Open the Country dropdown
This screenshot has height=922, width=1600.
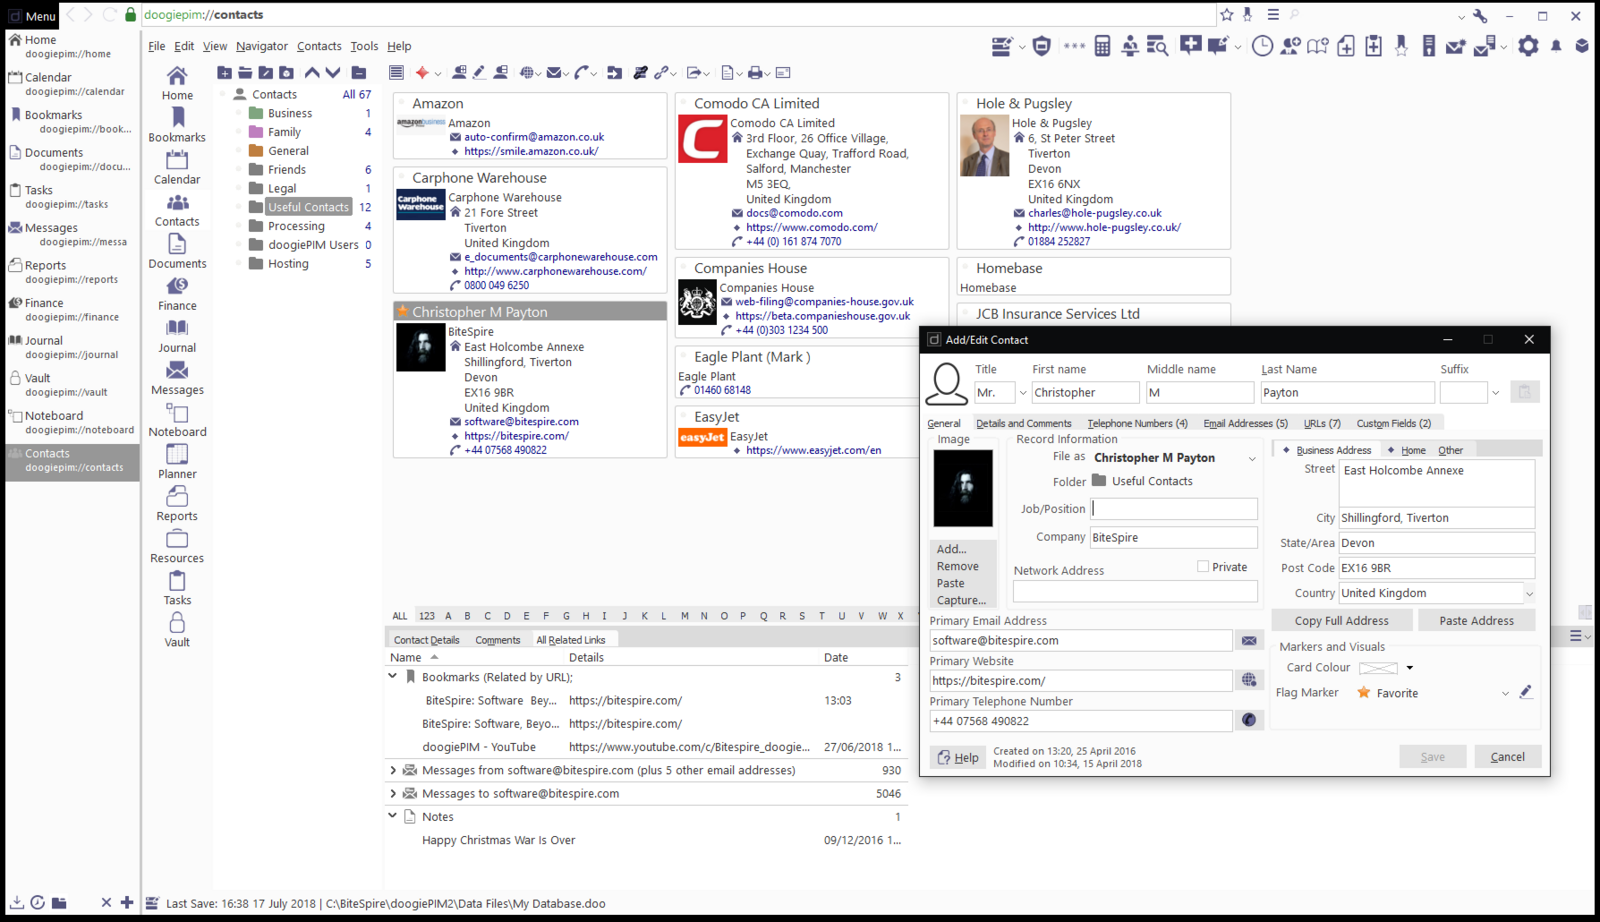click(x=1529, y=593)
